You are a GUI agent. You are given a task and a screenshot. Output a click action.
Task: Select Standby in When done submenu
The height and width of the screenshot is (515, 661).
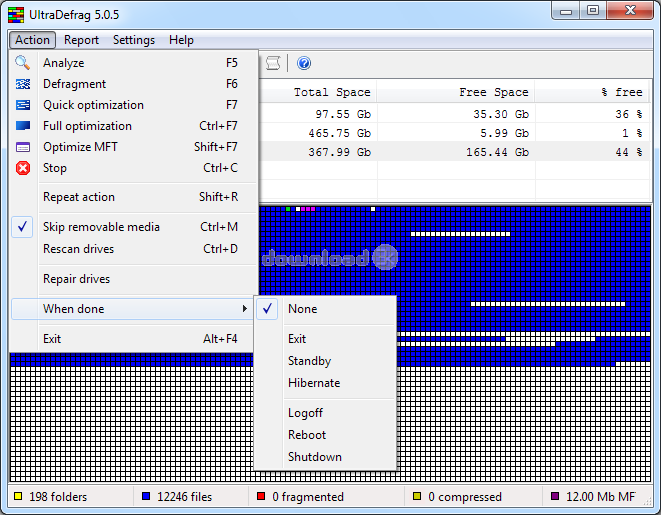tap(325, 361)
